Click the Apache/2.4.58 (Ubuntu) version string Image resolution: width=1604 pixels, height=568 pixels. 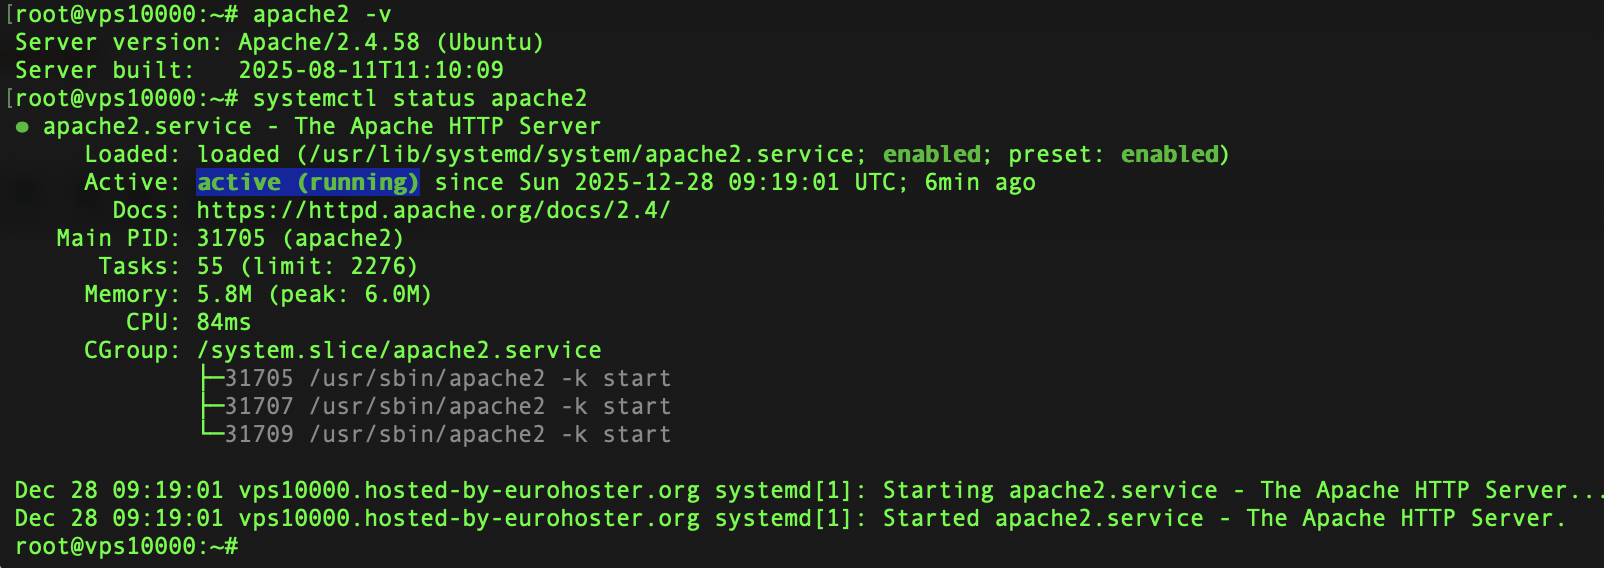click(390, 43)
